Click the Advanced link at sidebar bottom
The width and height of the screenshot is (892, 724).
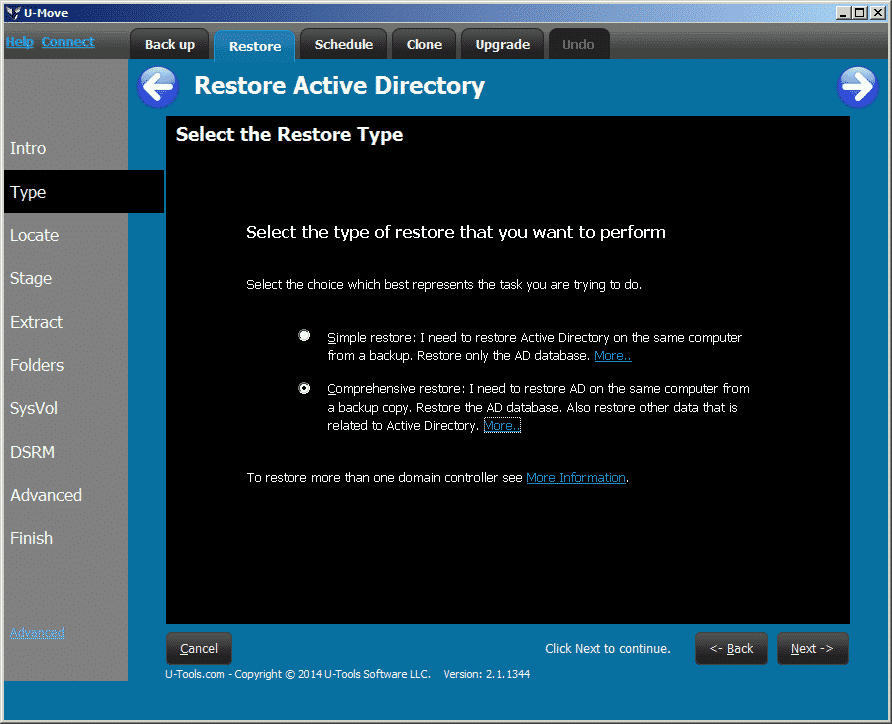point(37,632)
